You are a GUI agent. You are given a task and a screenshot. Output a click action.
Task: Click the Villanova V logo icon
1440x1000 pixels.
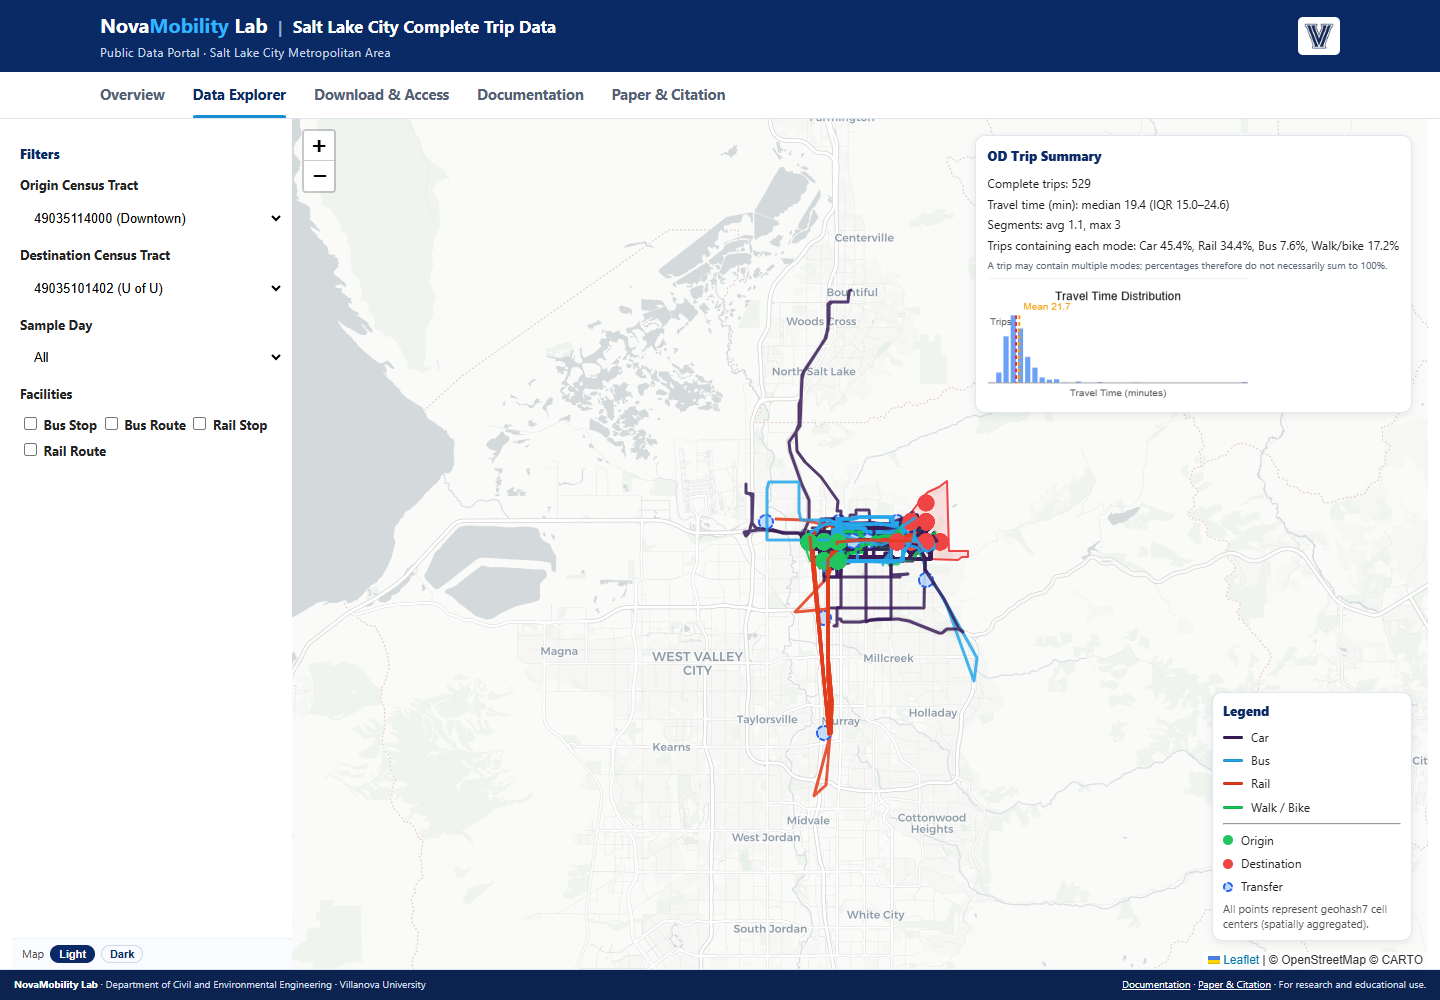click(1319, 36)
